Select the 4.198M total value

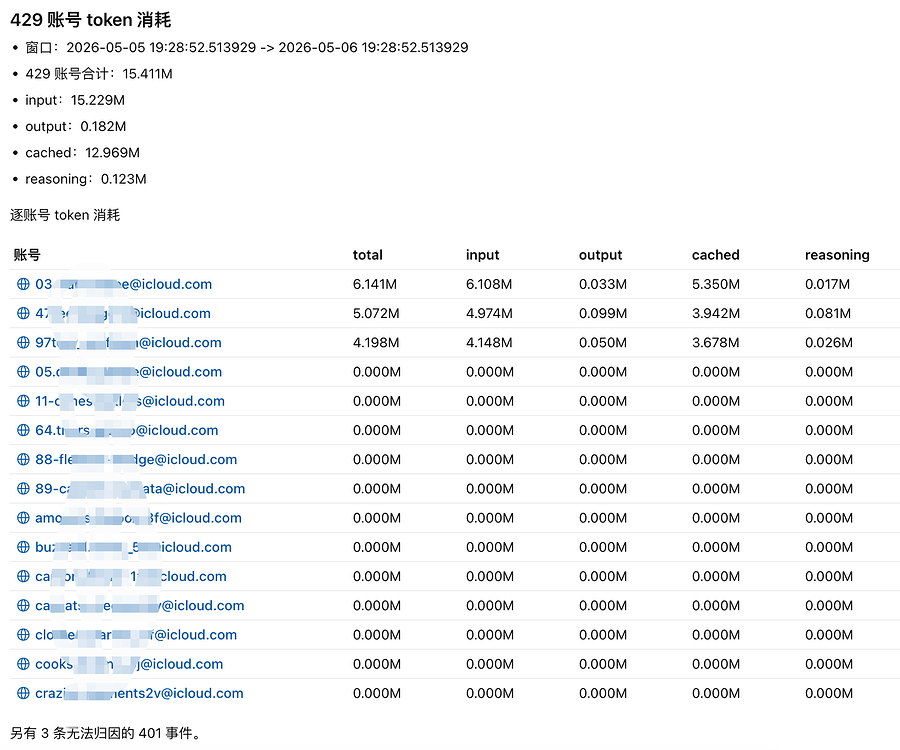click(376, 343)
